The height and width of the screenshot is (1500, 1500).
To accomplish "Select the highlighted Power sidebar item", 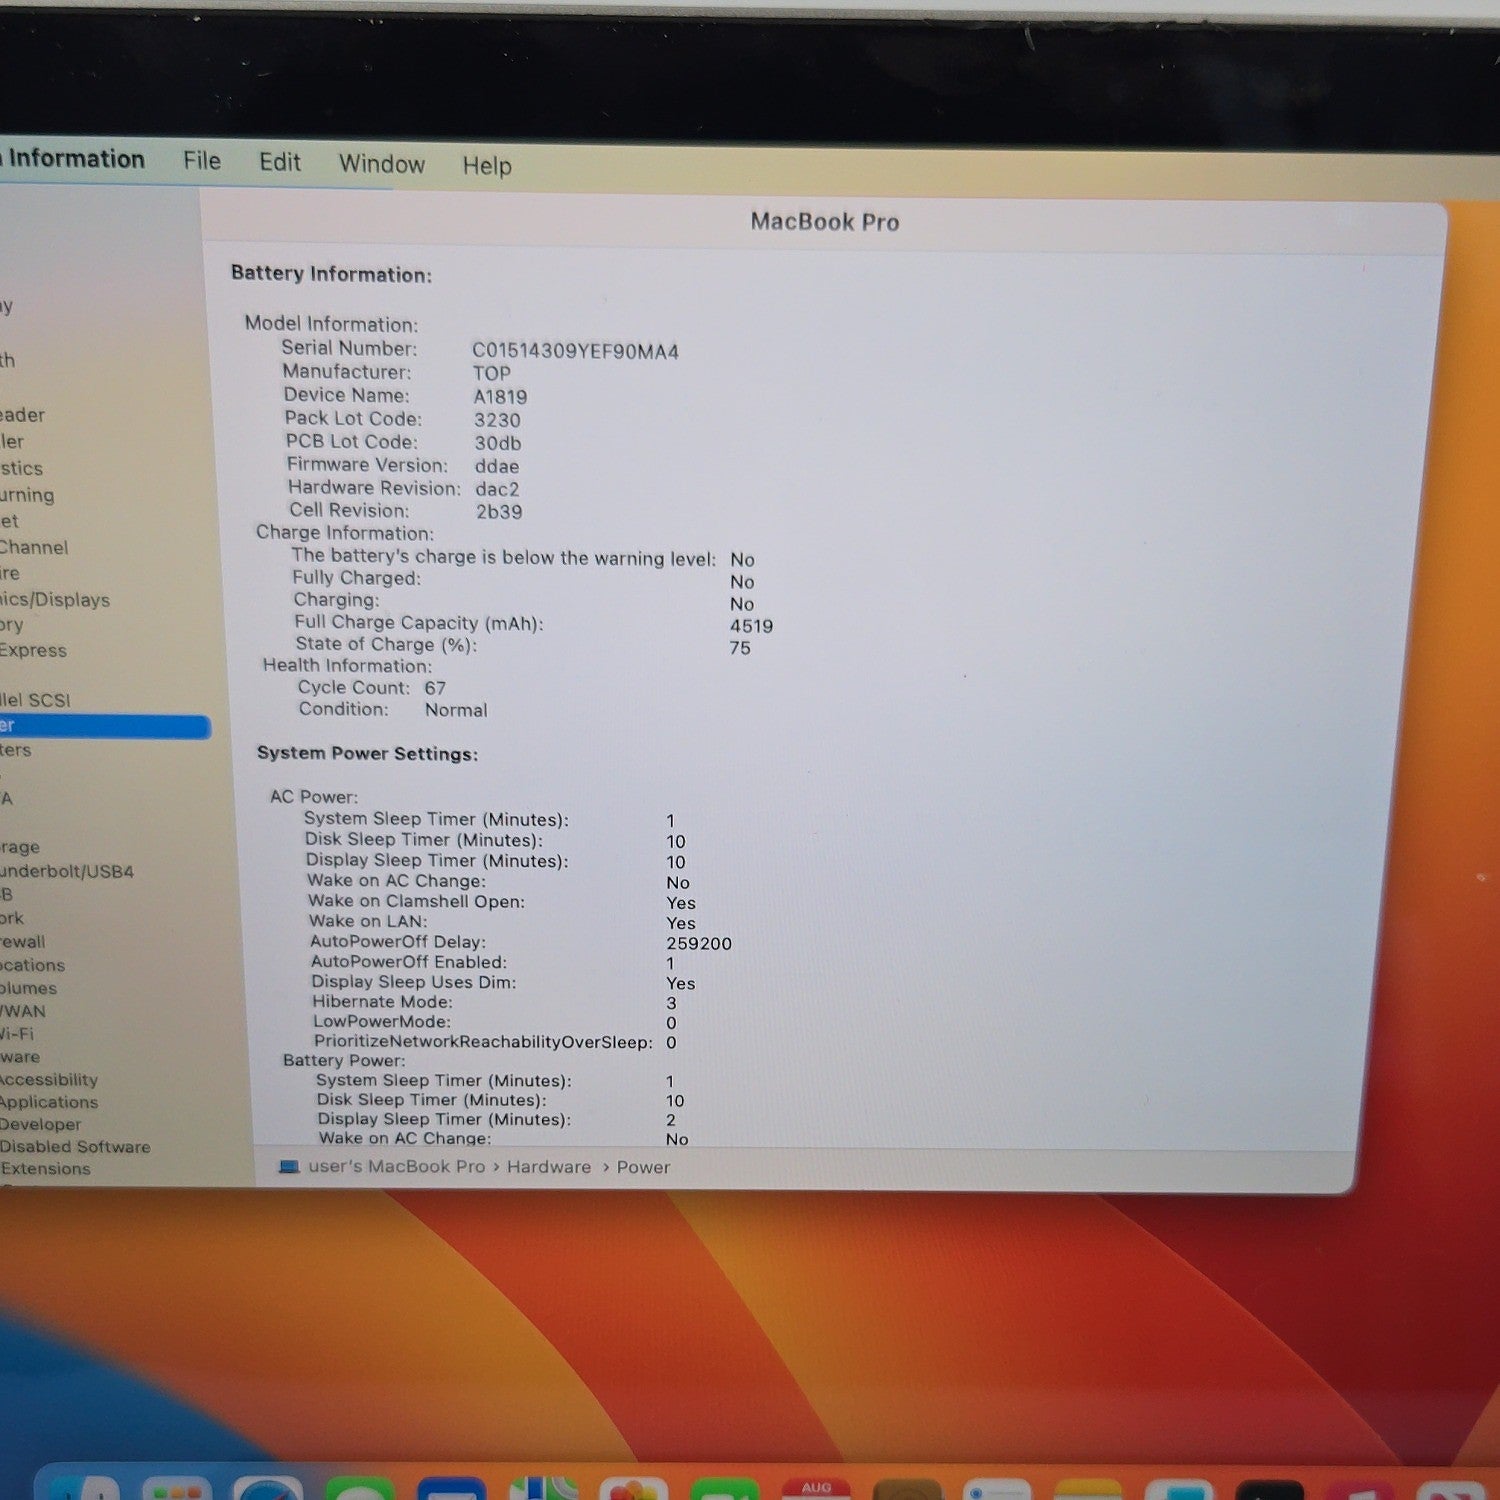I will [x=104, y=726].
